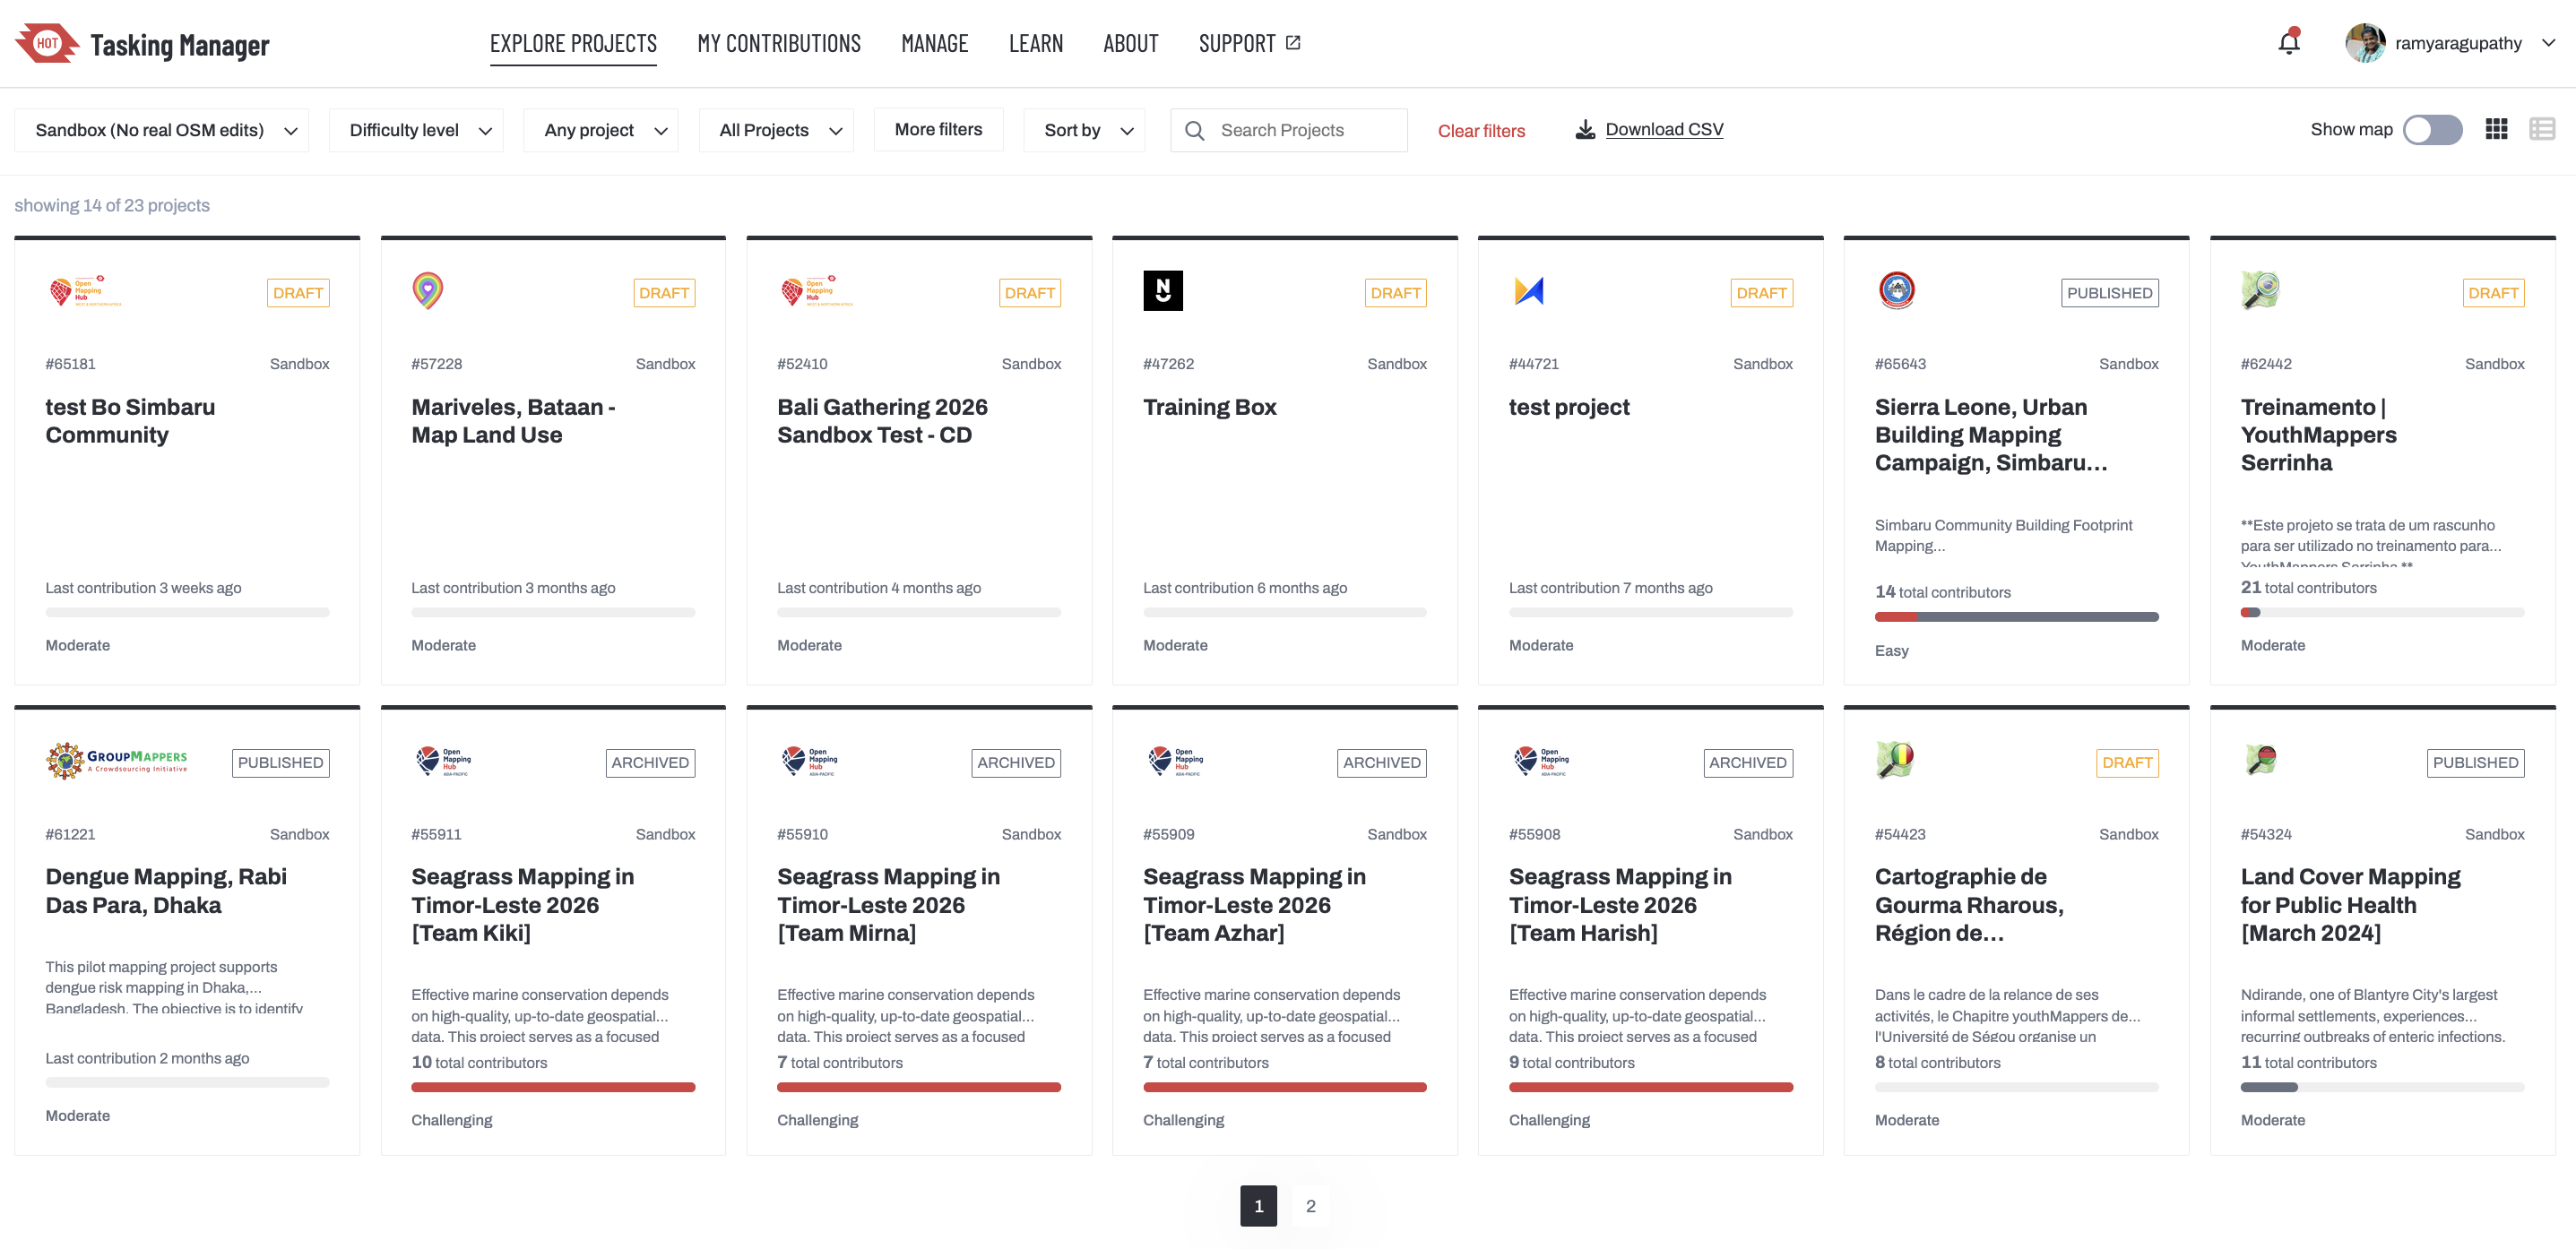
Task: Click the More filters button
Action: [938, 129]
